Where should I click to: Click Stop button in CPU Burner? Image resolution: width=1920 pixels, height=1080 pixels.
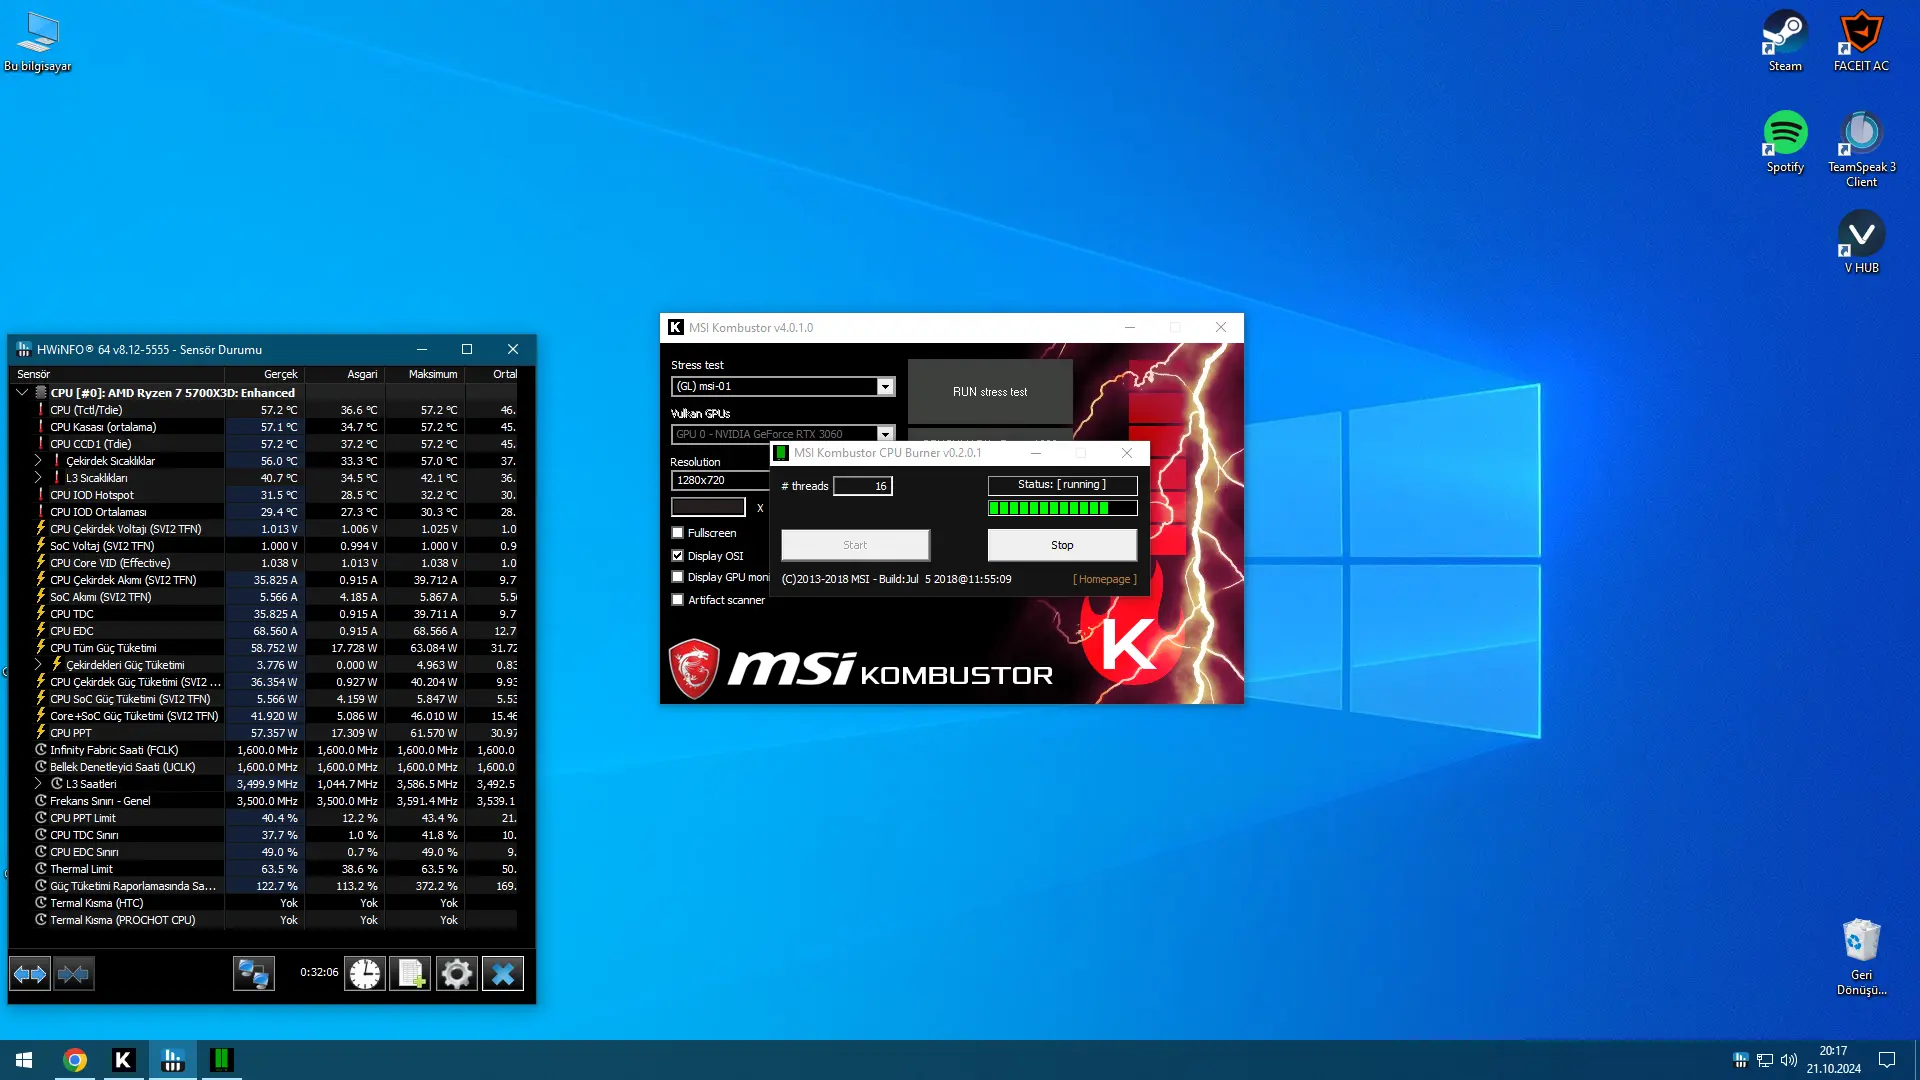1062,545
